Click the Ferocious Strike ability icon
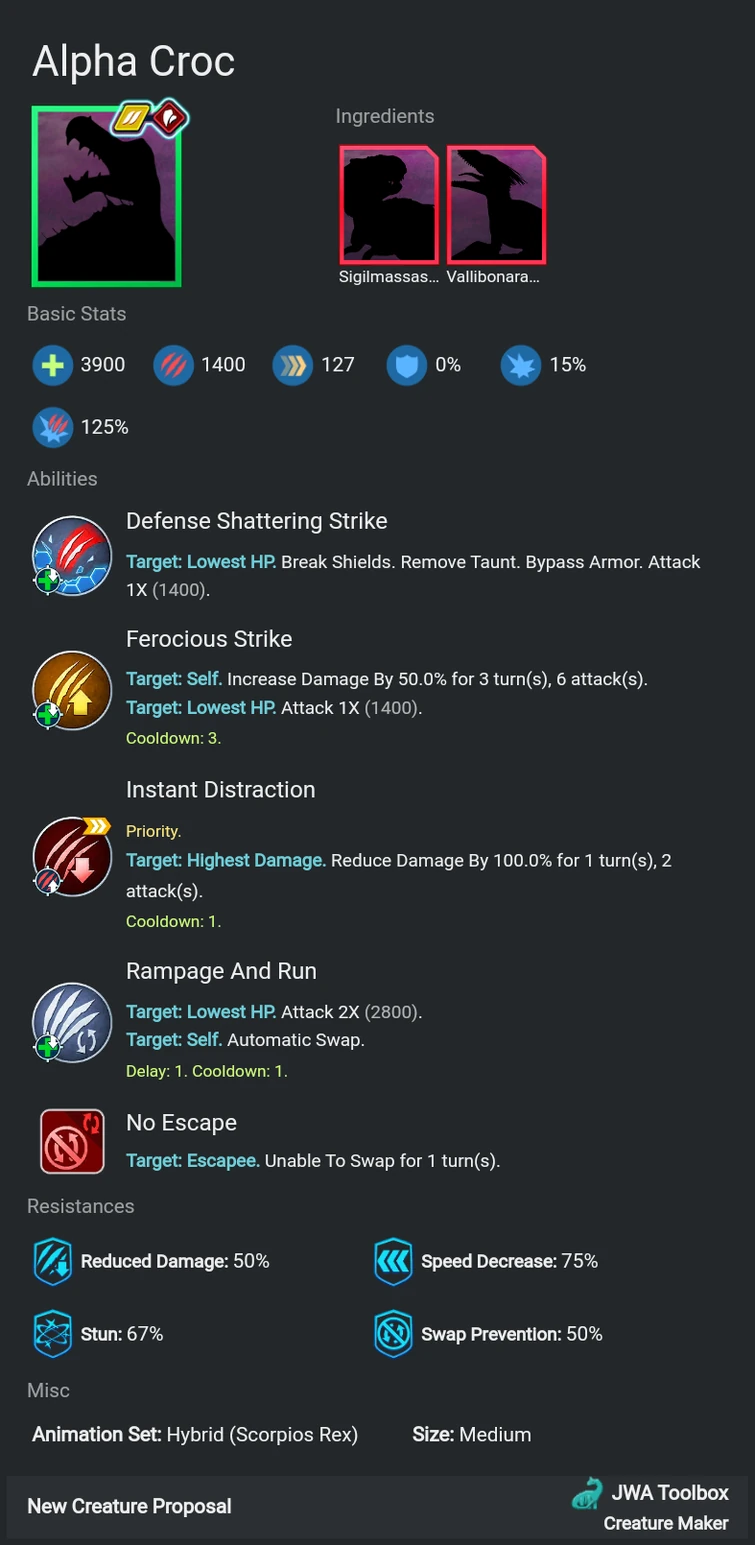Image resolution: width=755 pixels, height=1545 pixels. (x=72, y=691)
